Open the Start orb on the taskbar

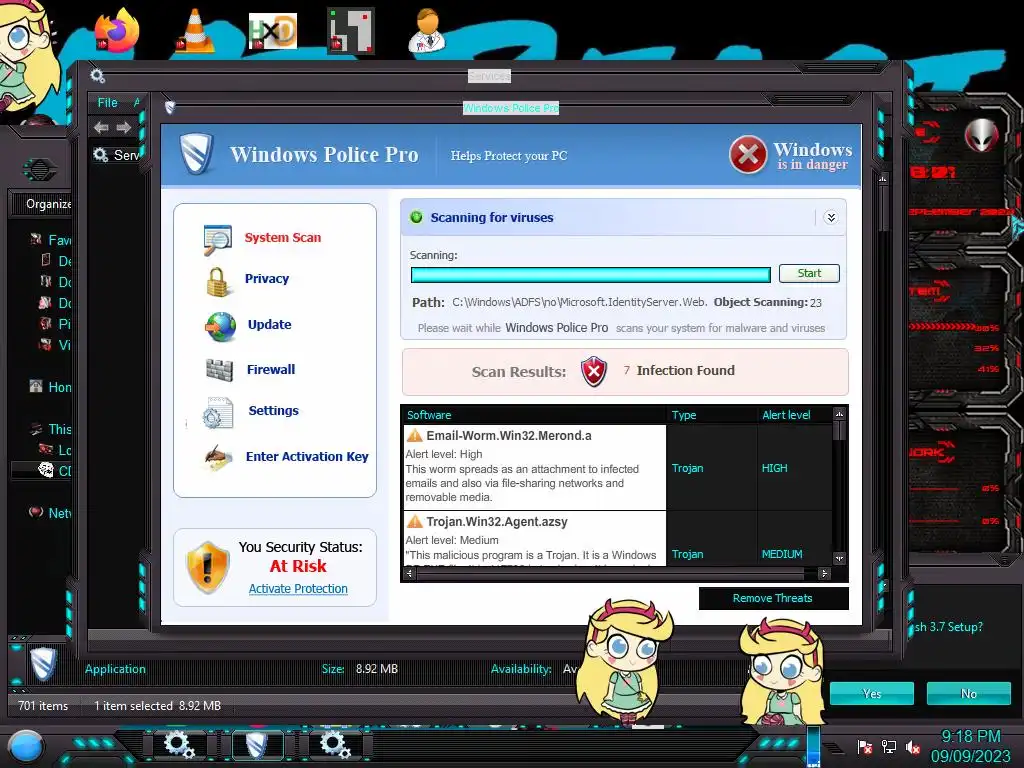[x=26, y=747]
